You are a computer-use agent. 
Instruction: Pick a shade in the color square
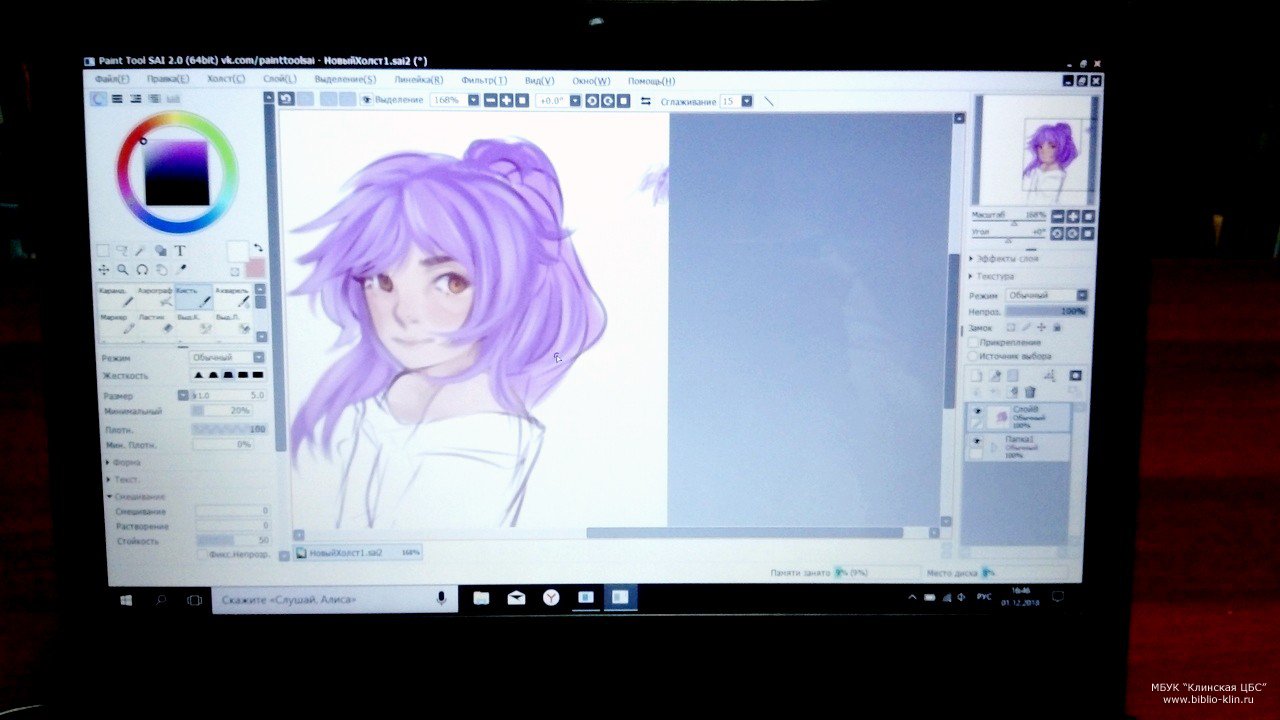pos(177,172)
